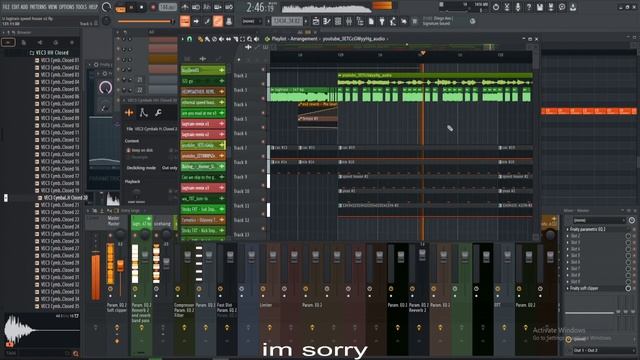This screenshot has height=360, width=640.
Task: Select the Slip tool in Playlist
Action: coord(228,39)
